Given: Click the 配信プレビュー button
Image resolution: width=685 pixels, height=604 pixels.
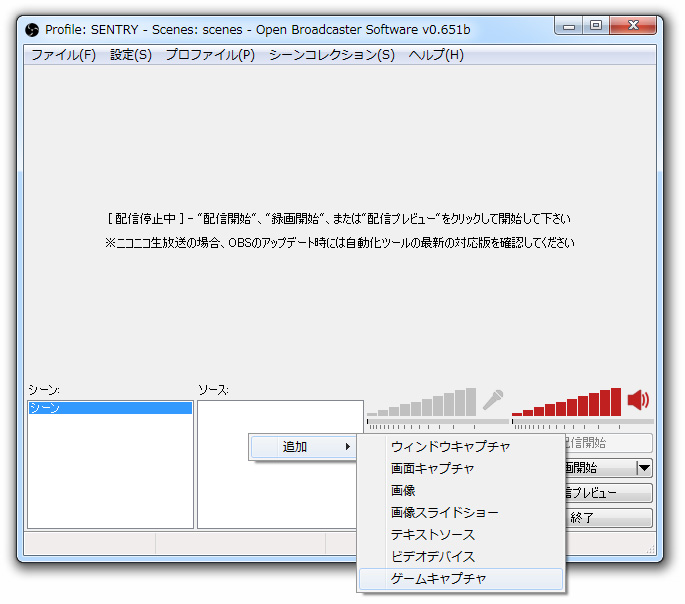Looking at the screenshot, I should click(x=609, y=493).
